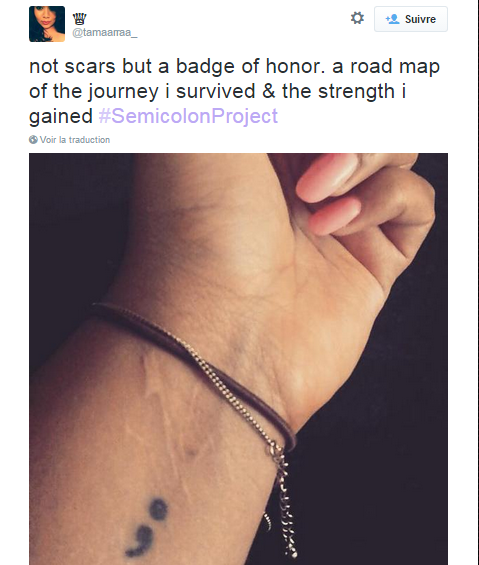This screenshot has height=565, width=479.
Task: Click the profile avatar thumbnail
Action: point(47,24)
